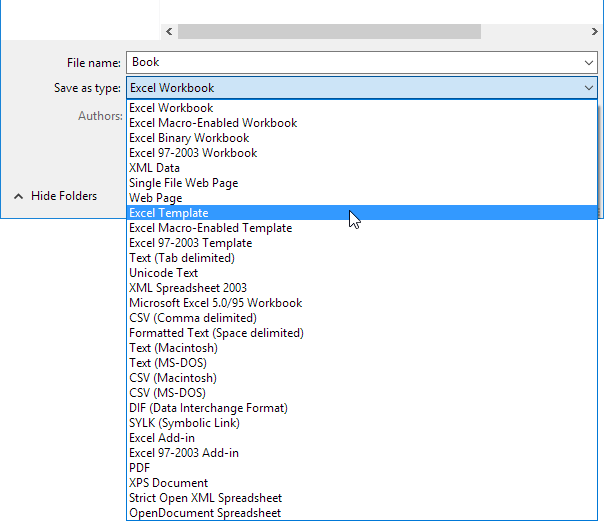The width and height of the screenshot is (604, 521).
Task: Select Excel Template from the type list
Action: tap(169, 213)
